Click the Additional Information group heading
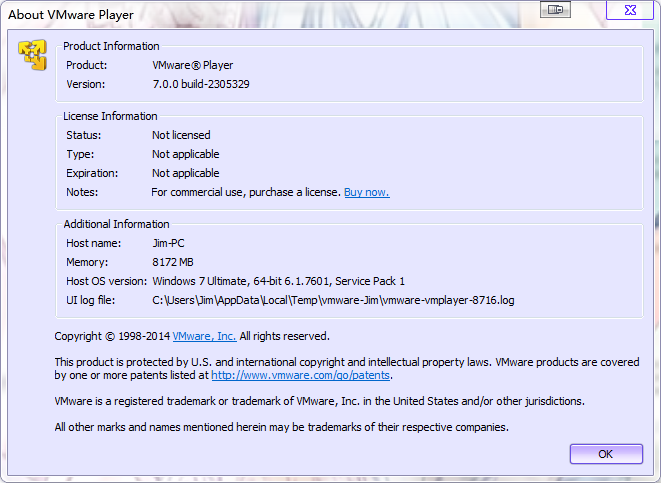Screen dimensions: 661x483 click(x=116, y=224)
